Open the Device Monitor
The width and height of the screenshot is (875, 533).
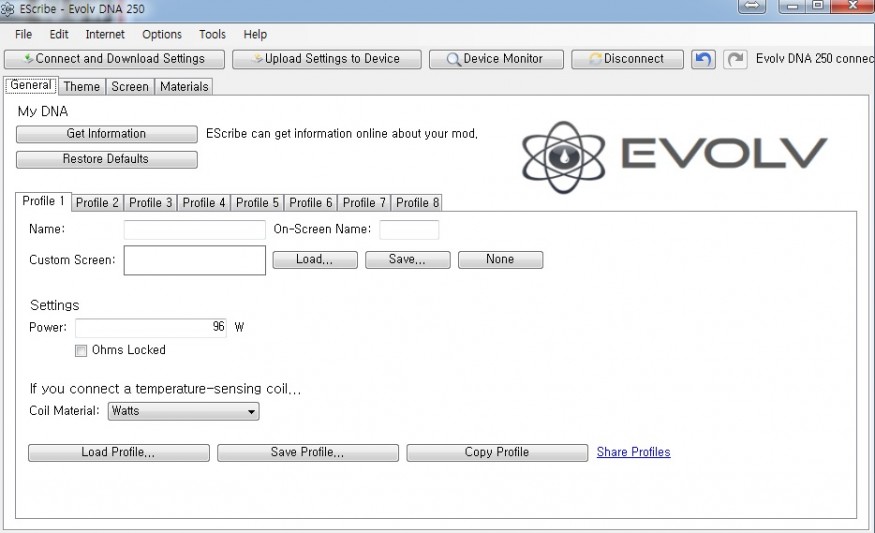496,59
